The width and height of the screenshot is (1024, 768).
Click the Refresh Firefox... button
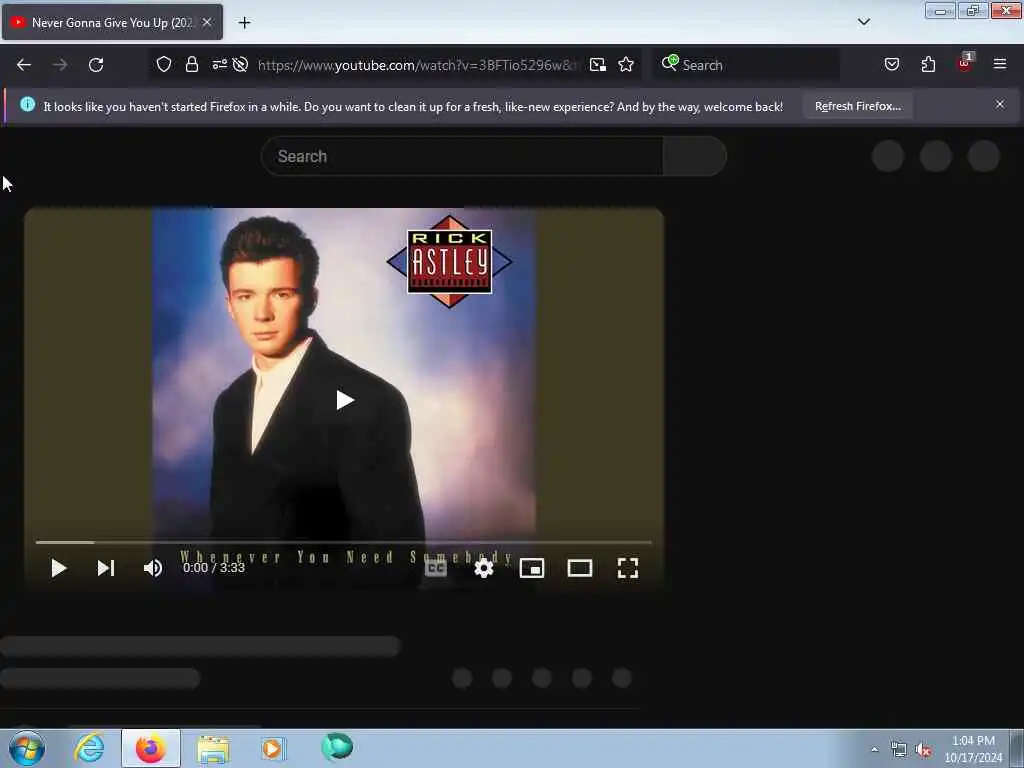point(857,106)
